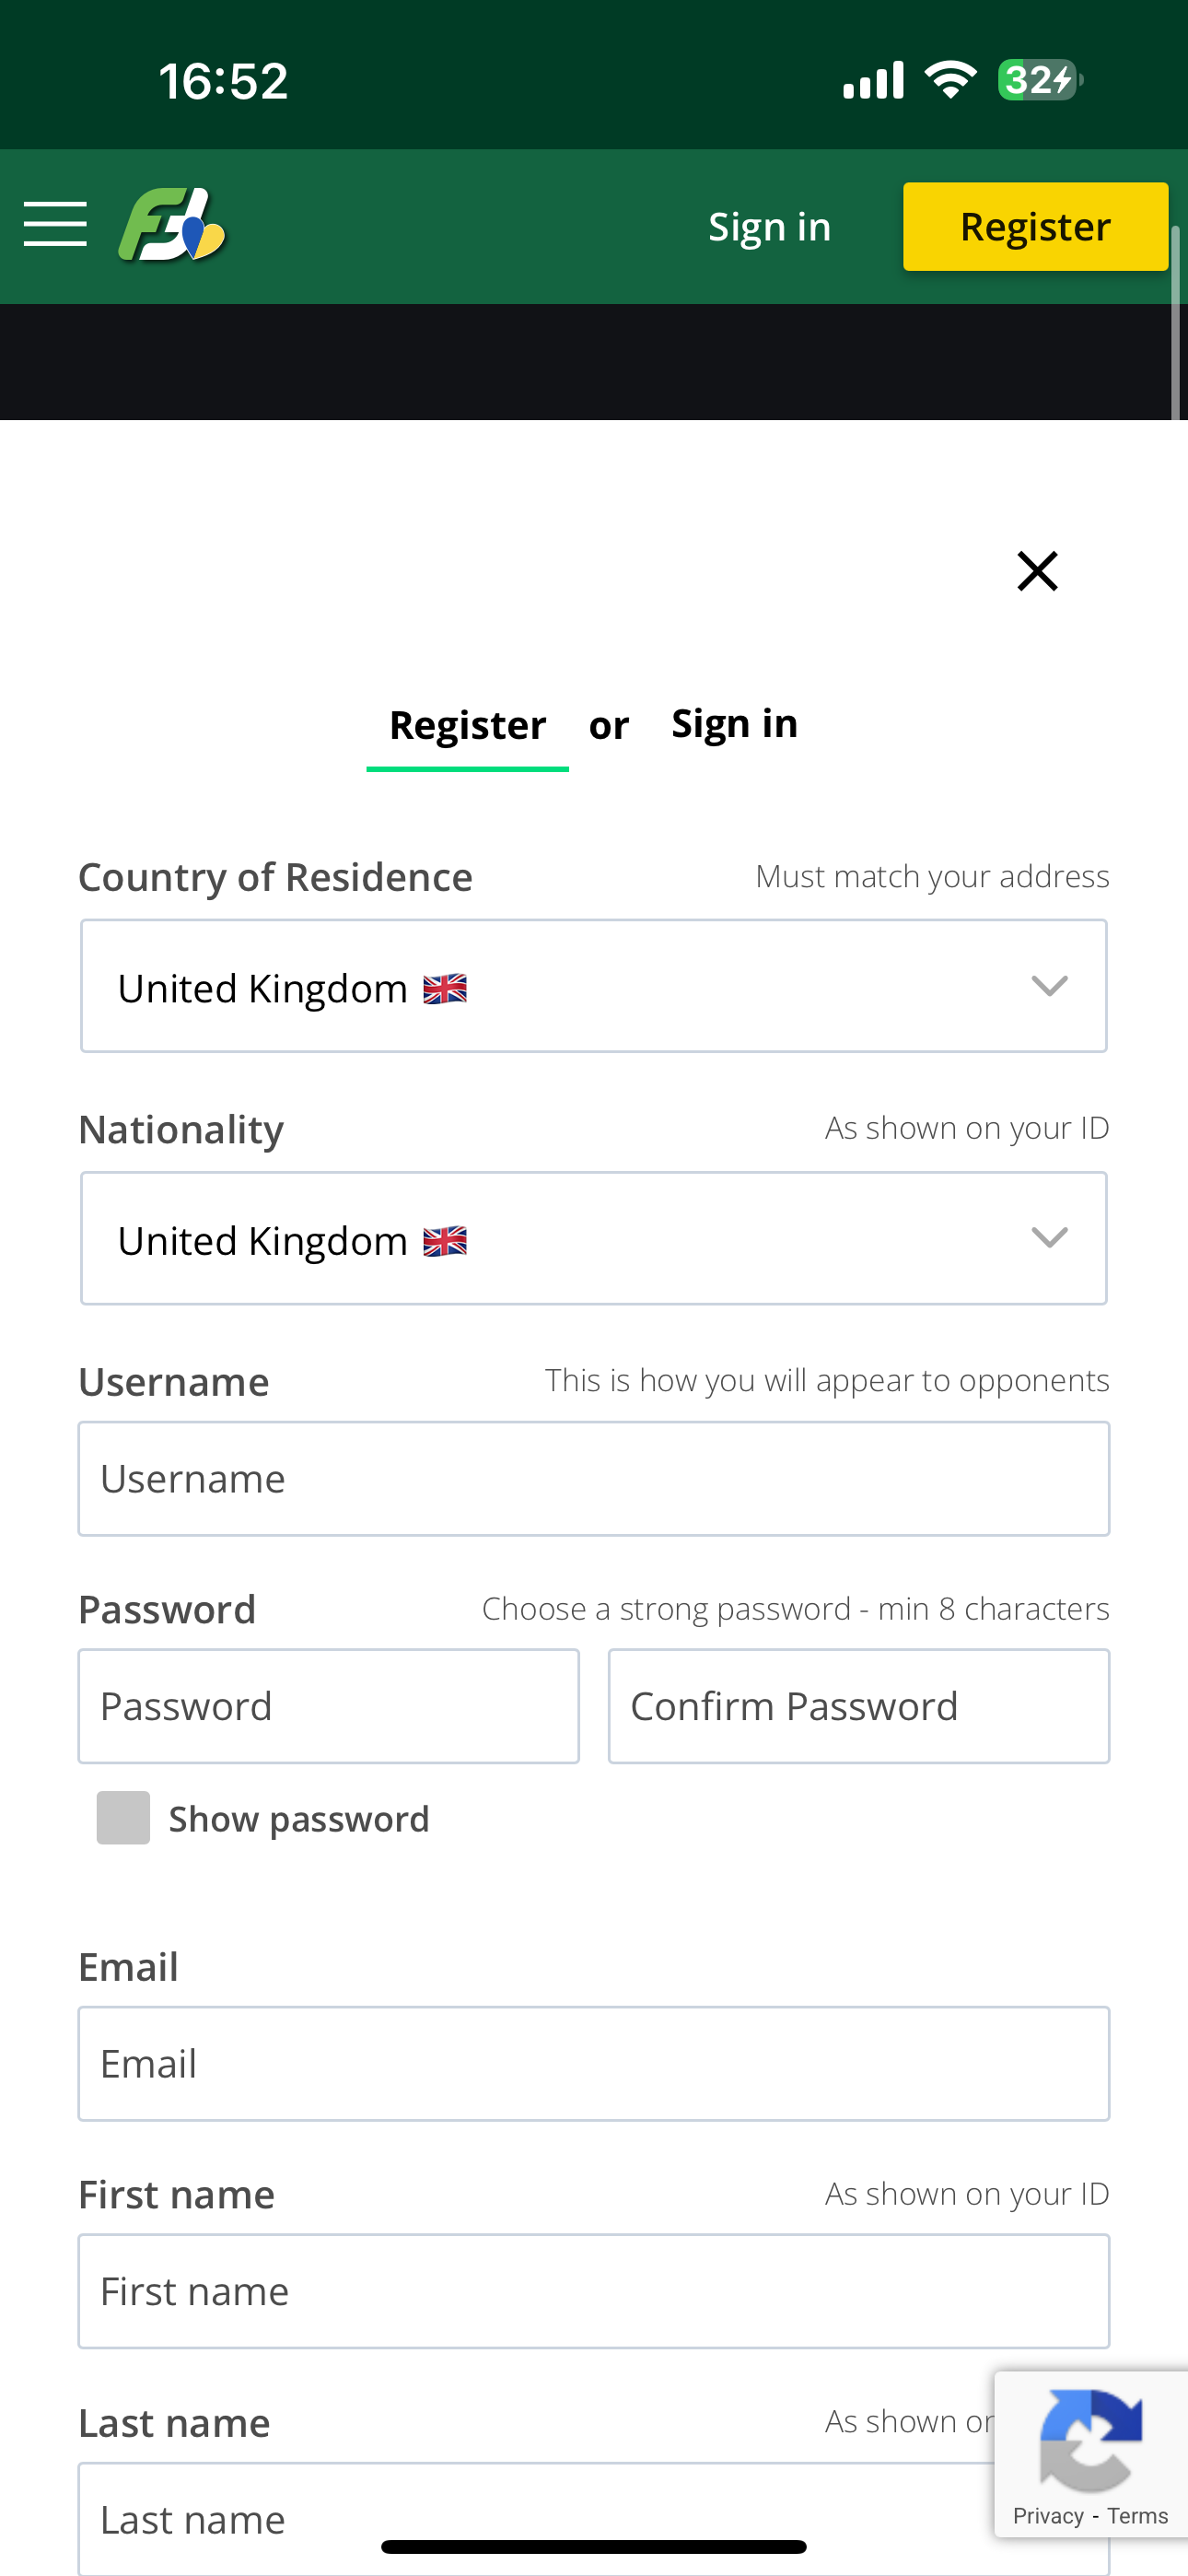Switch to the Sign in tab
This screenshot has height=2576, width=1188.
tap(736, 722)
